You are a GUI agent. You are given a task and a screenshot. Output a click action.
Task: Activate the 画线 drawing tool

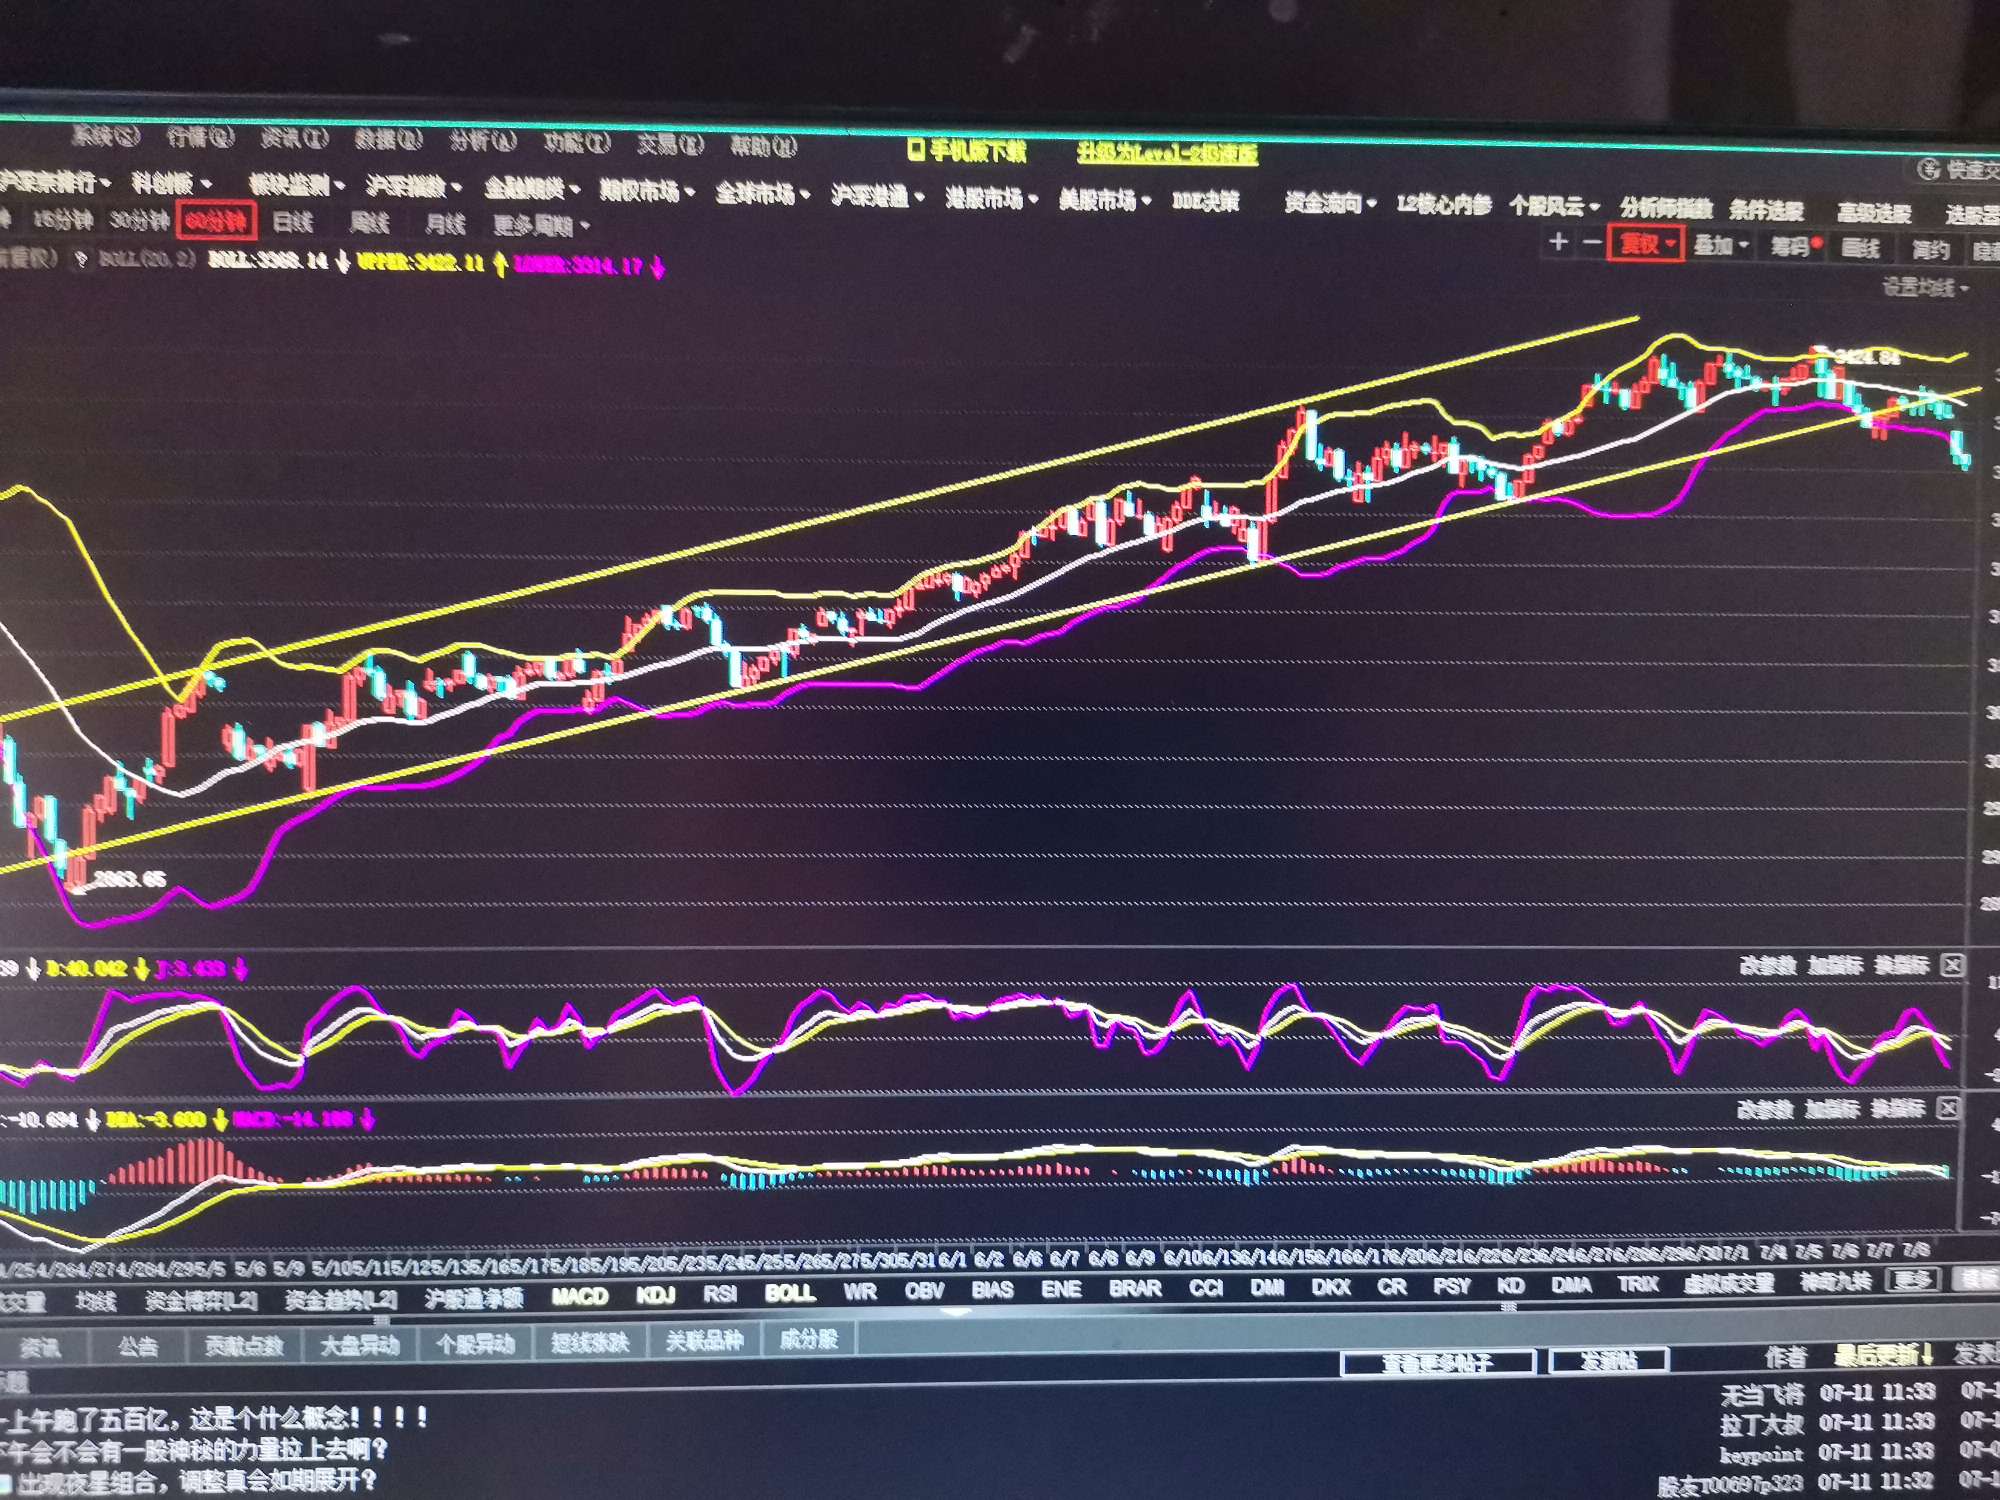pos(1861,248)
